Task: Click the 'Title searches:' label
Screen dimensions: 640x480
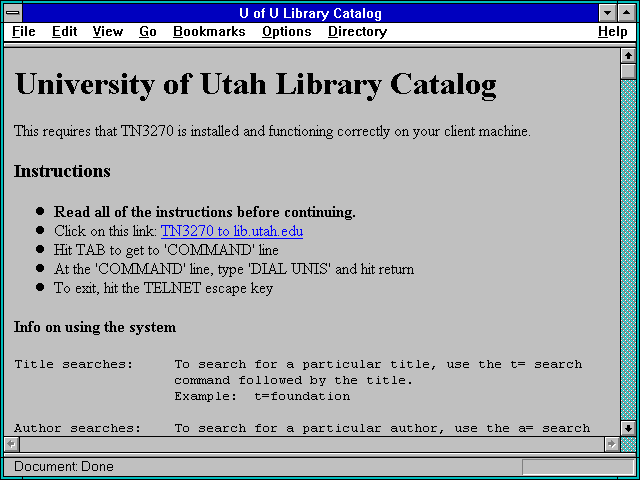Action: click(74, 364)
